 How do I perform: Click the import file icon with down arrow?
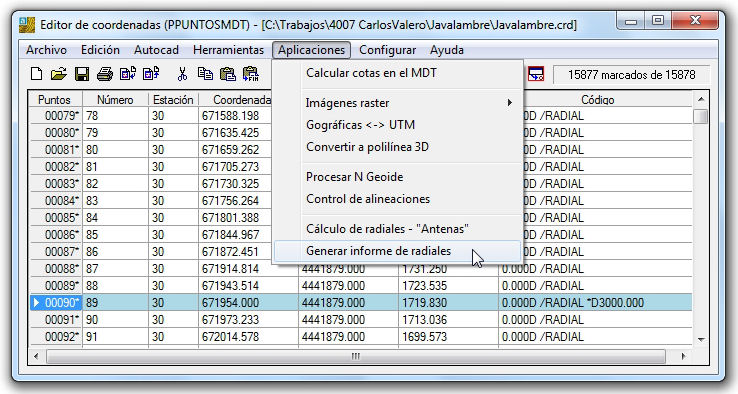128,74
